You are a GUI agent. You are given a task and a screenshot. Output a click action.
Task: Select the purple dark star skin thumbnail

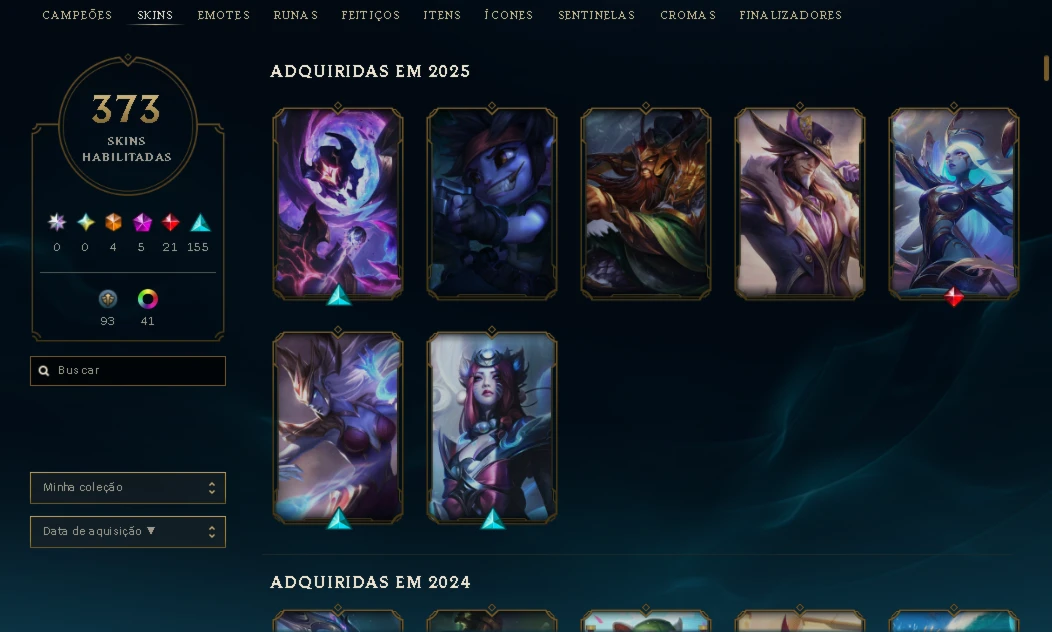pyautogui.click(x=337, y=203)
